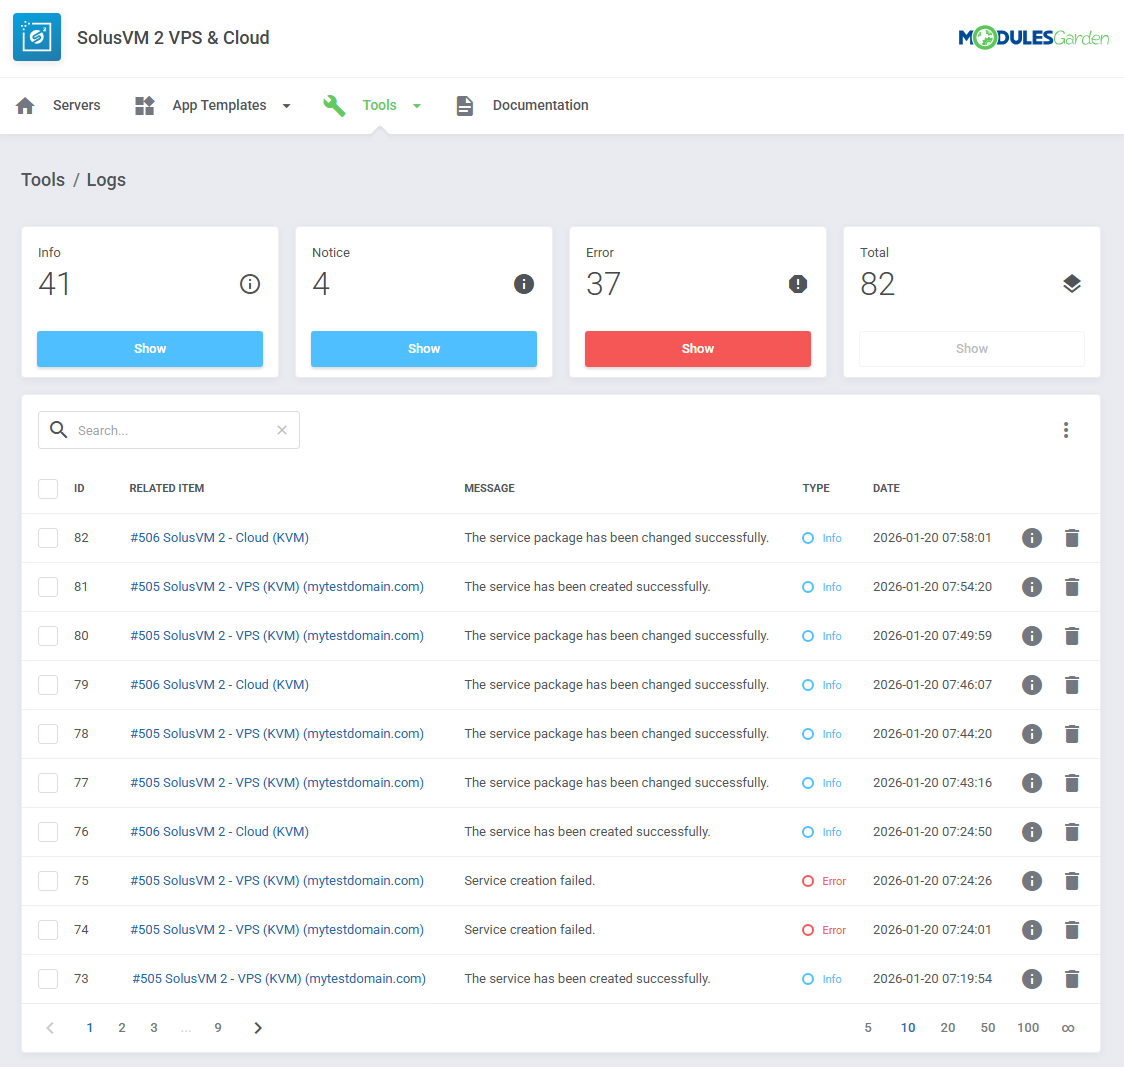Select the checkbox for log ID 82

pyautogui.click(x=48, y=538)
